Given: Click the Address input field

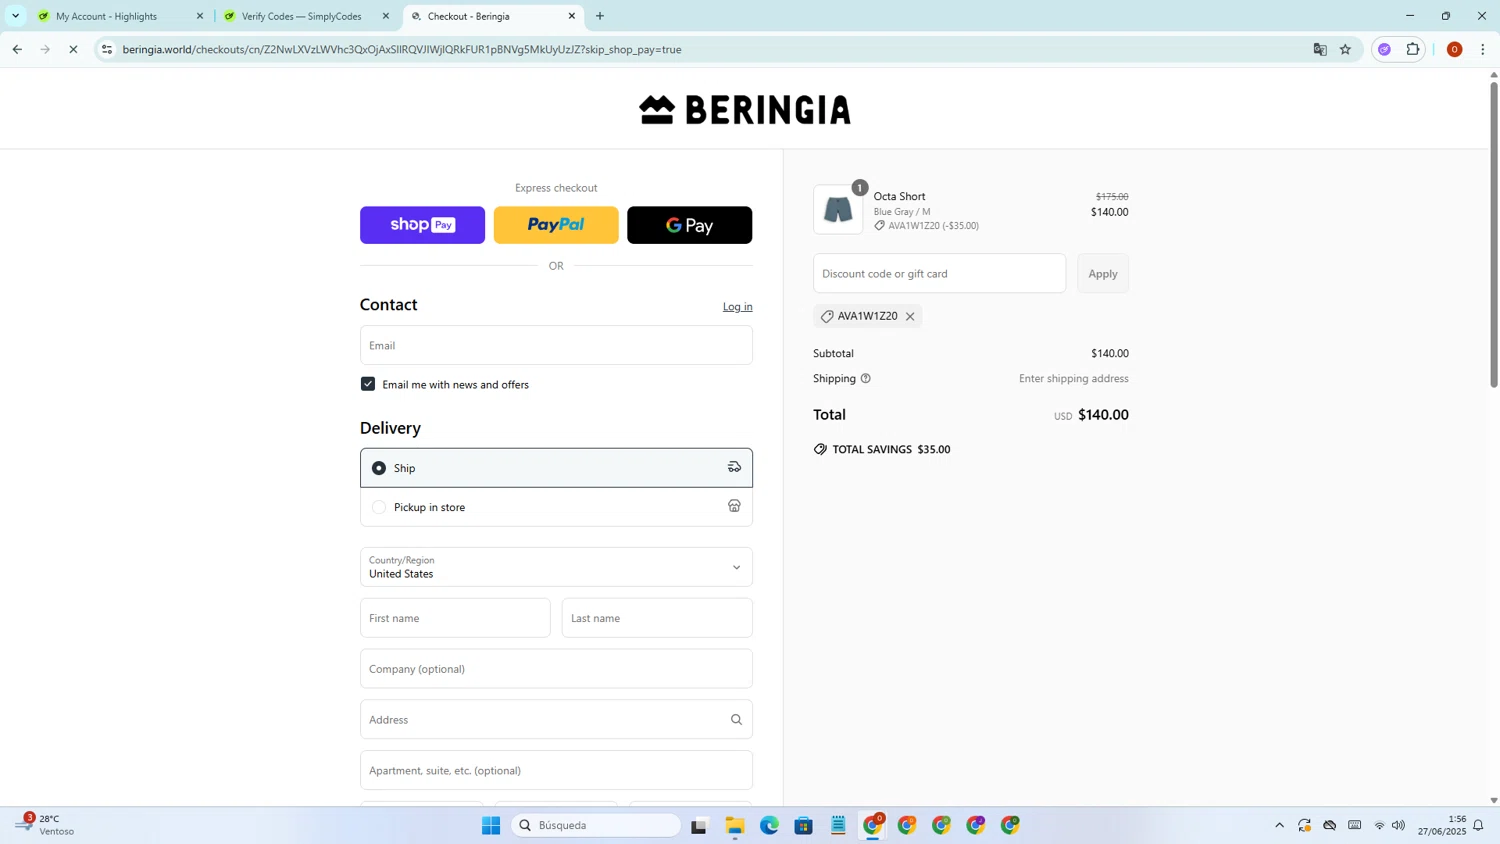Looking at the screenshot, I should tap(556, 720).
